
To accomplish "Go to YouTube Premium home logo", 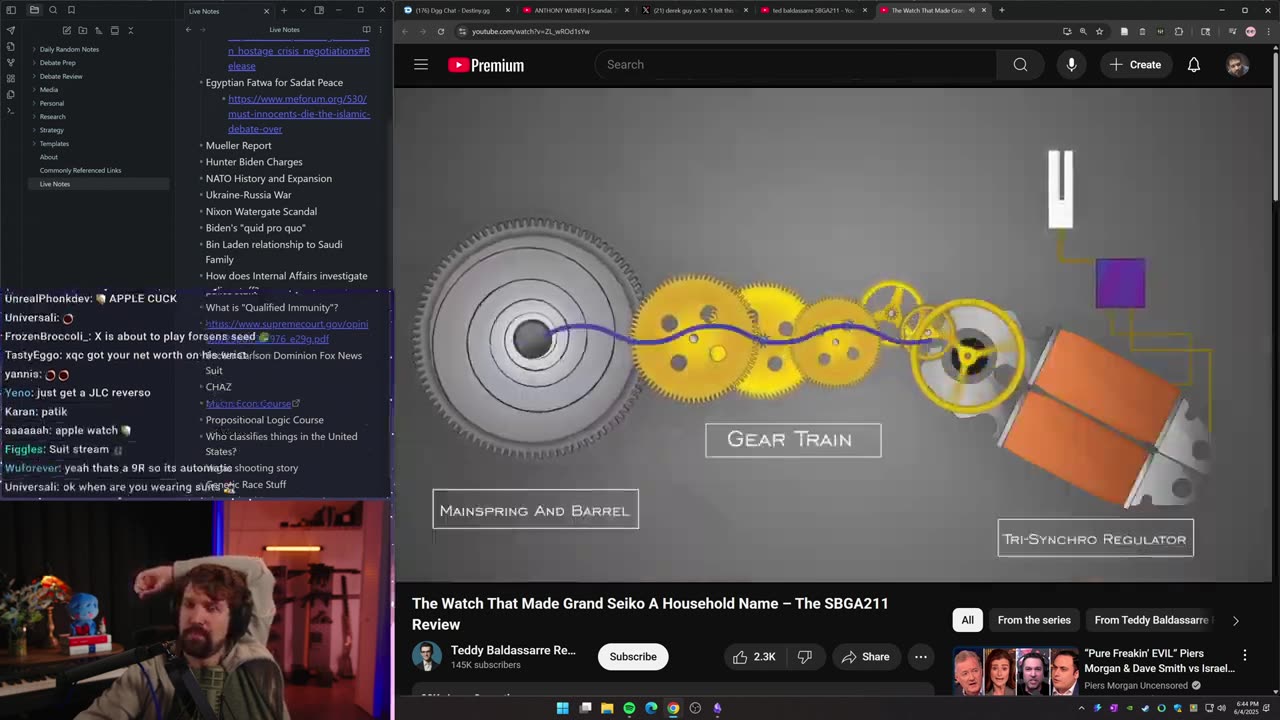I will pyautogui.click(x=486, y=65).
